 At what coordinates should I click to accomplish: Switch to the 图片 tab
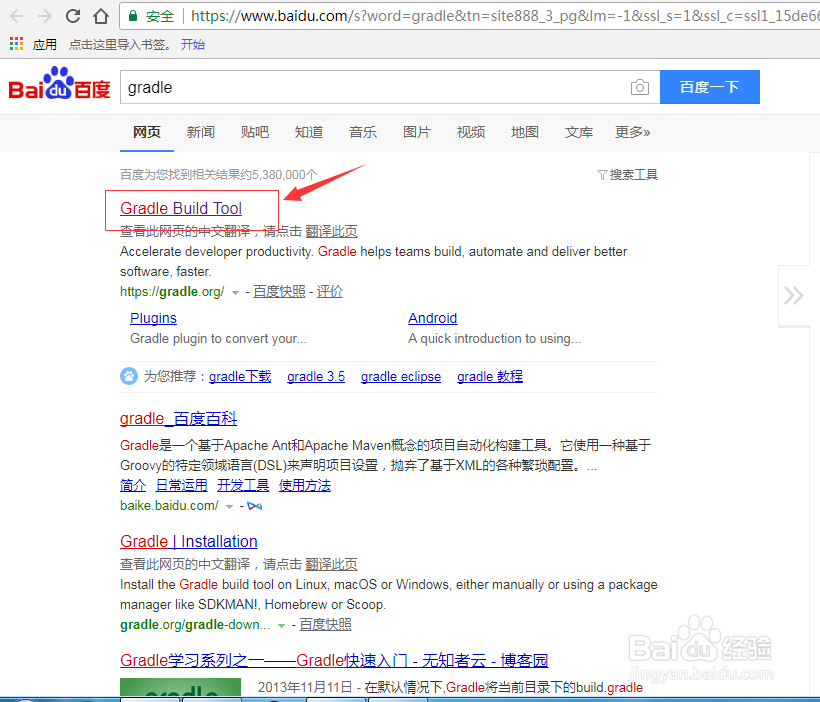click(x=417, y=132)
